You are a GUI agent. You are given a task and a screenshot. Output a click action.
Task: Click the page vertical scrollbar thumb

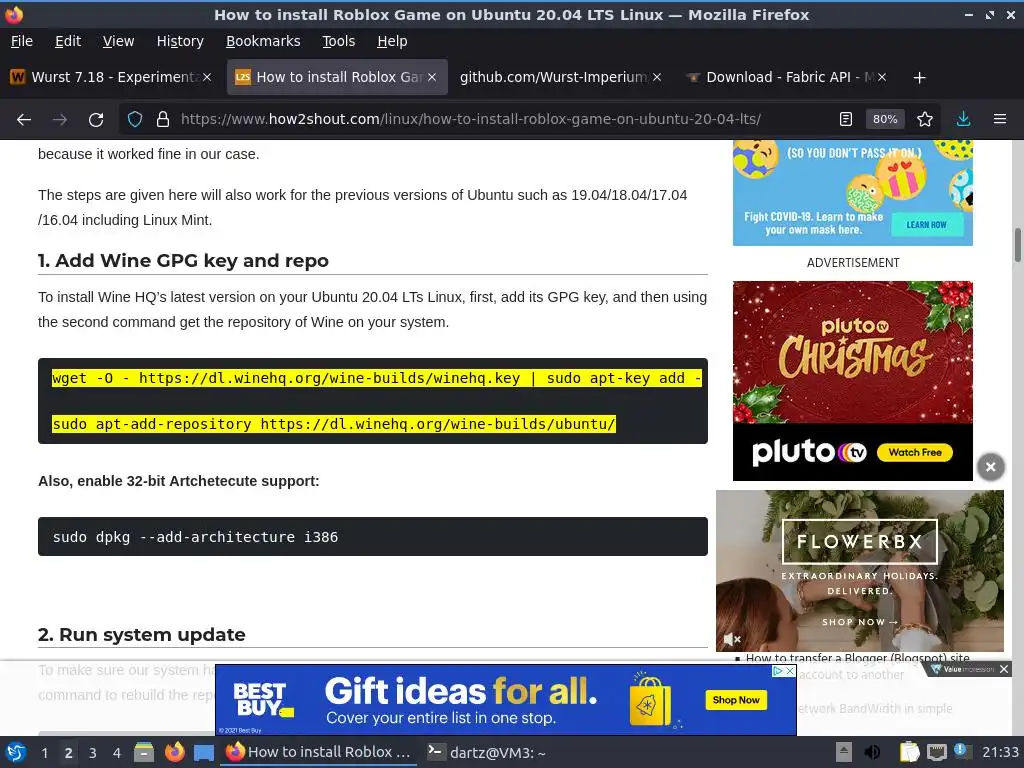(x=1017, y=245)
